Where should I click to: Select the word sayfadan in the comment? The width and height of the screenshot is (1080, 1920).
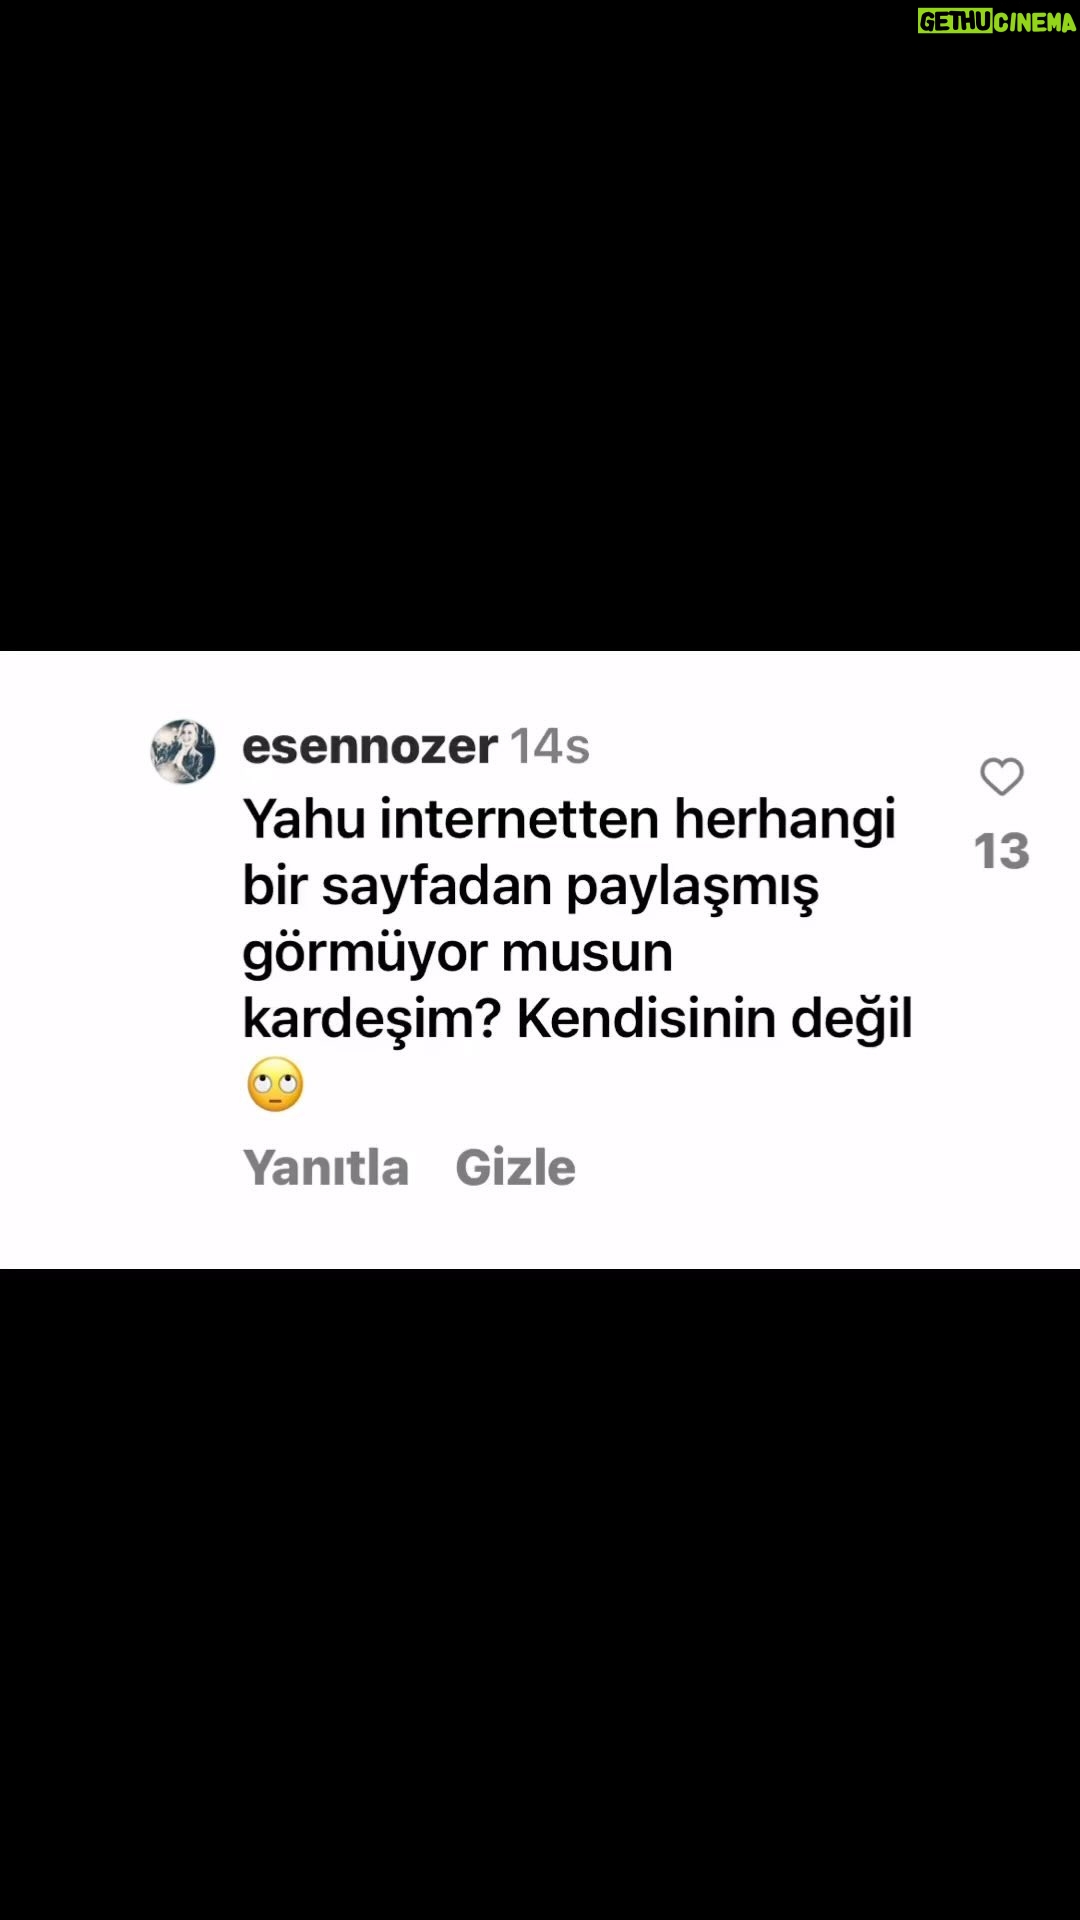point(437,887)
